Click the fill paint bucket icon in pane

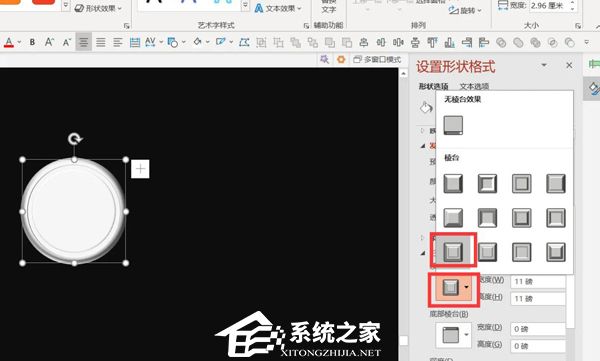(x=426, y=108)
